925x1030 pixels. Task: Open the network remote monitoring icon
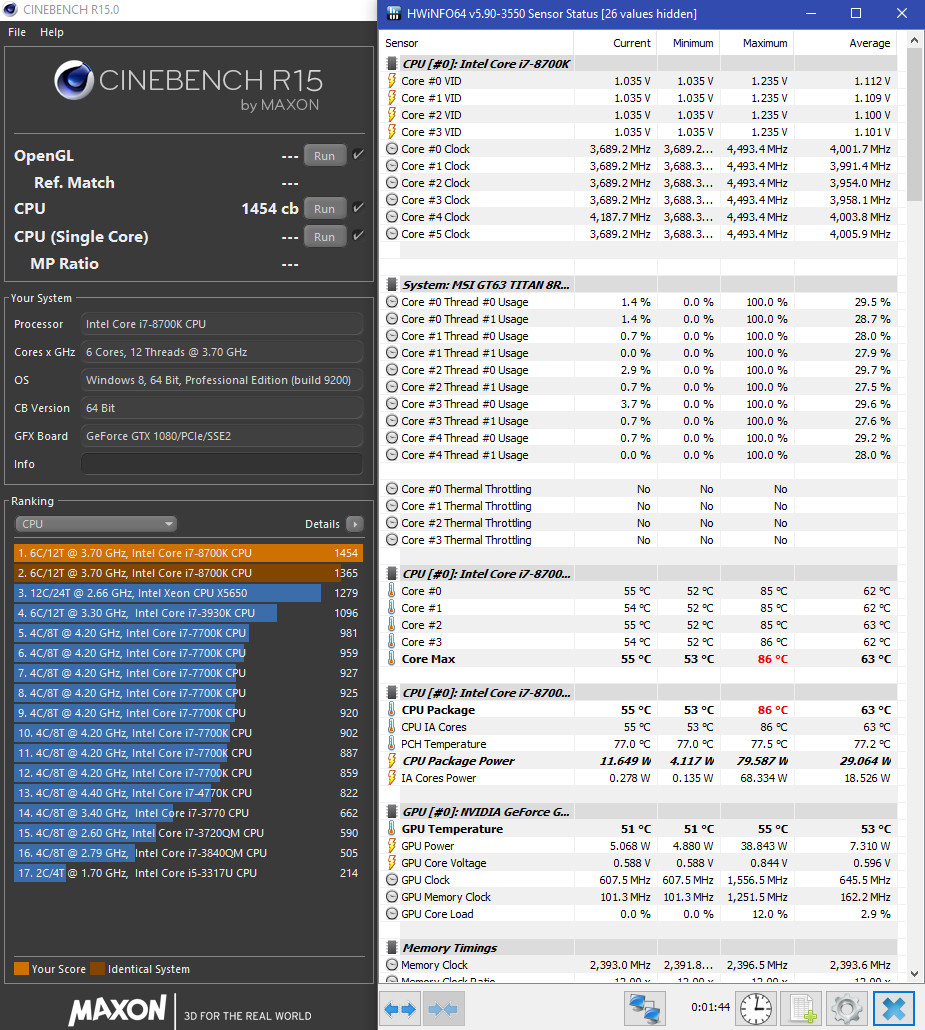(644, 1008)
